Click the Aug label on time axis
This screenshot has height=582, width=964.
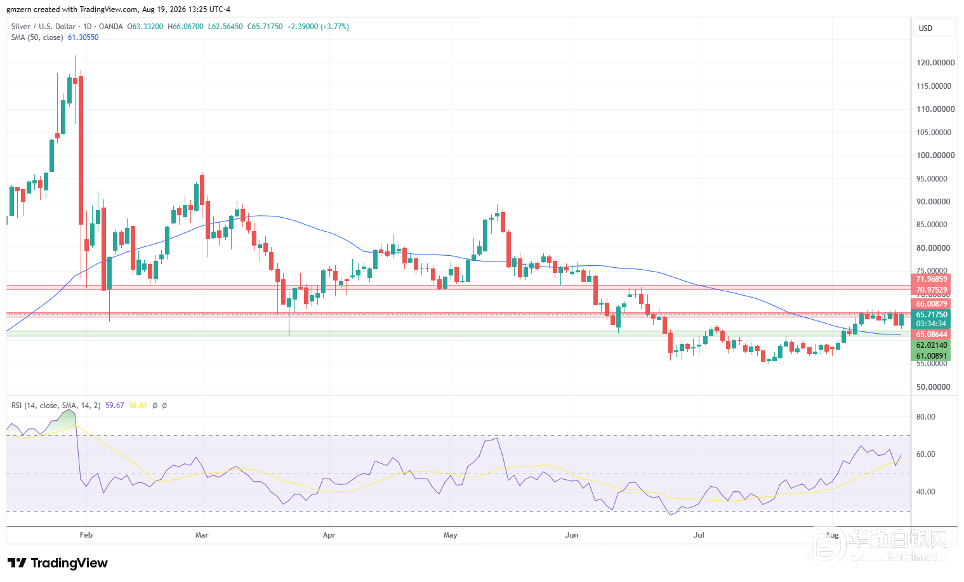832,535
